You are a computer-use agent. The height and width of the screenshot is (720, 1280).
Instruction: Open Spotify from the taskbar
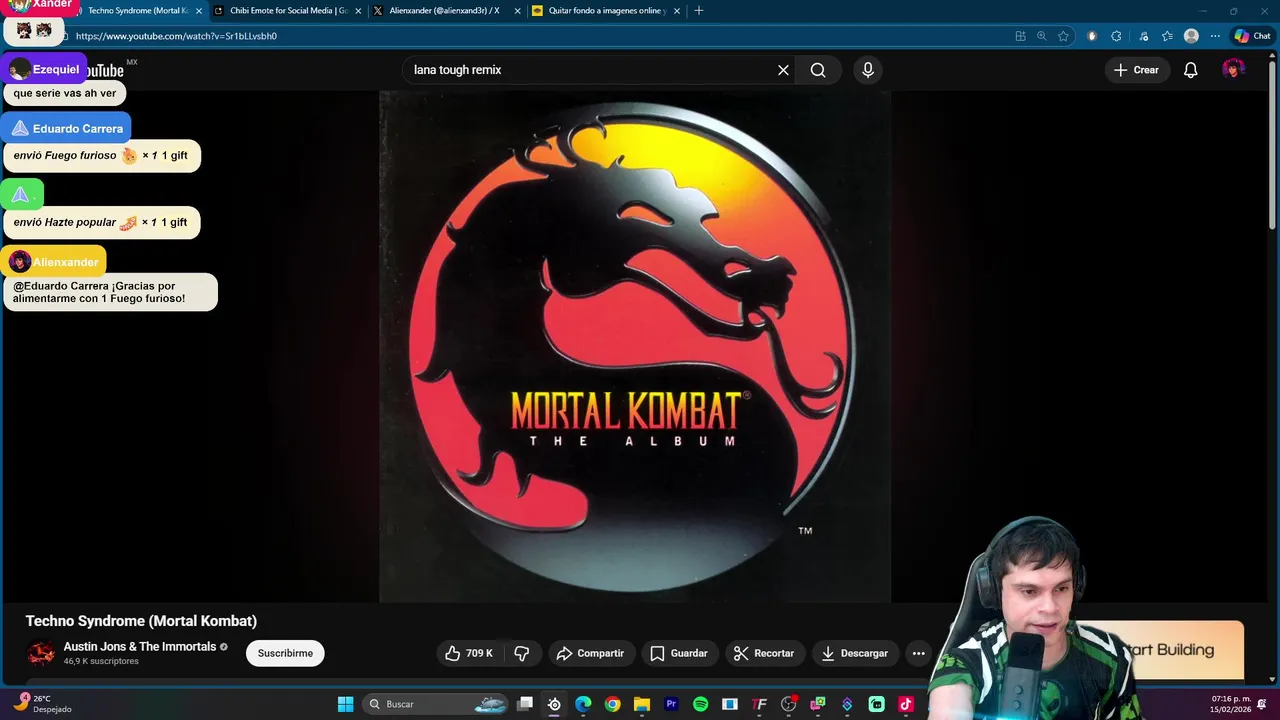pyautogui.click(x=700, y=704)
